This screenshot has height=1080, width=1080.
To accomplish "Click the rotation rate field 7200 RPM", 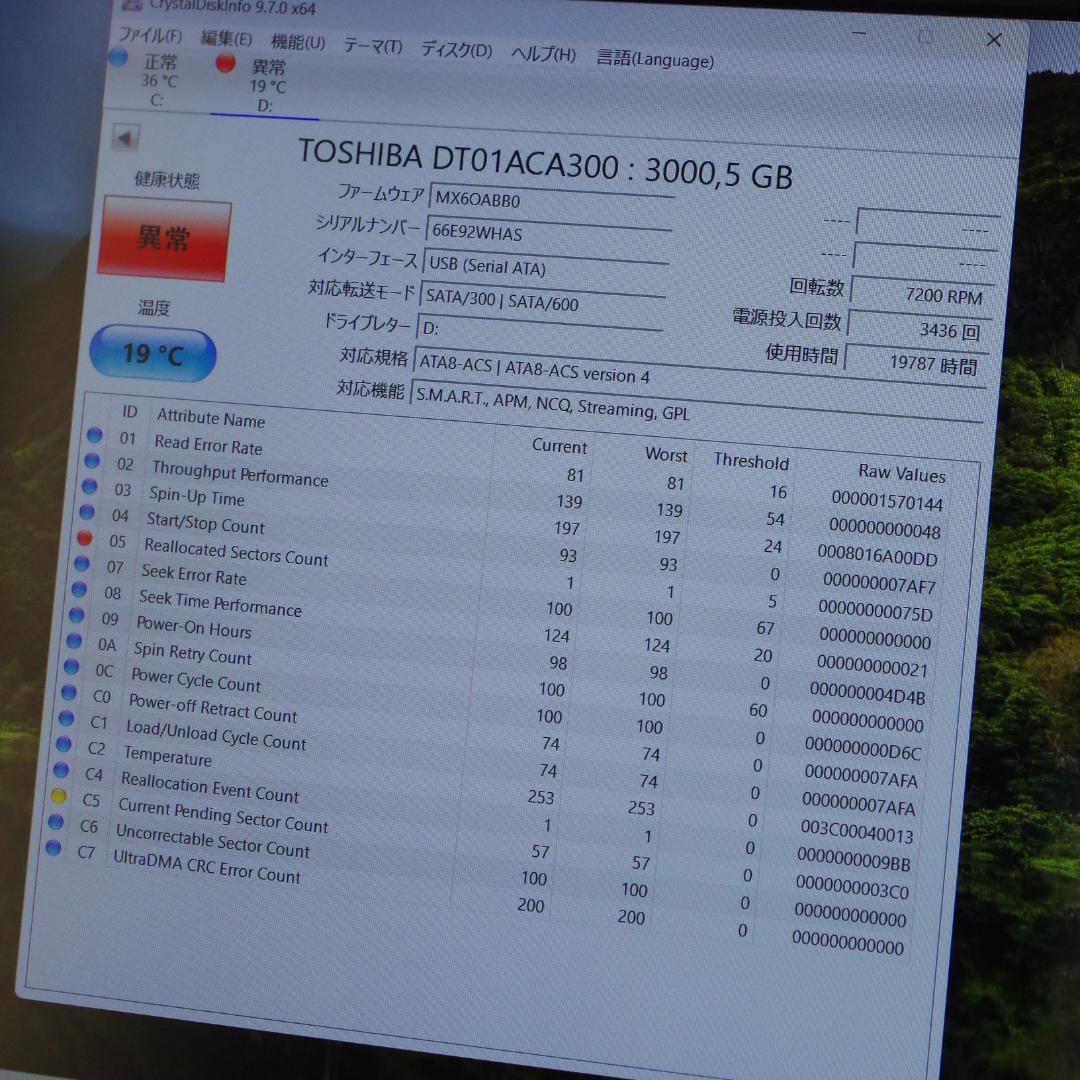I will tap(922, 294).
